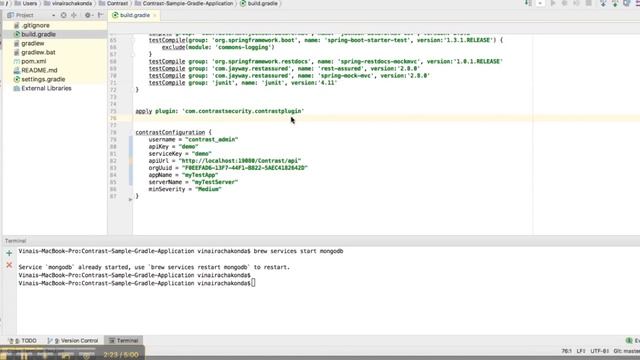Click Users breadcrumb in navigation bar
The image size is (640, 360).
(x=26, y=3)
